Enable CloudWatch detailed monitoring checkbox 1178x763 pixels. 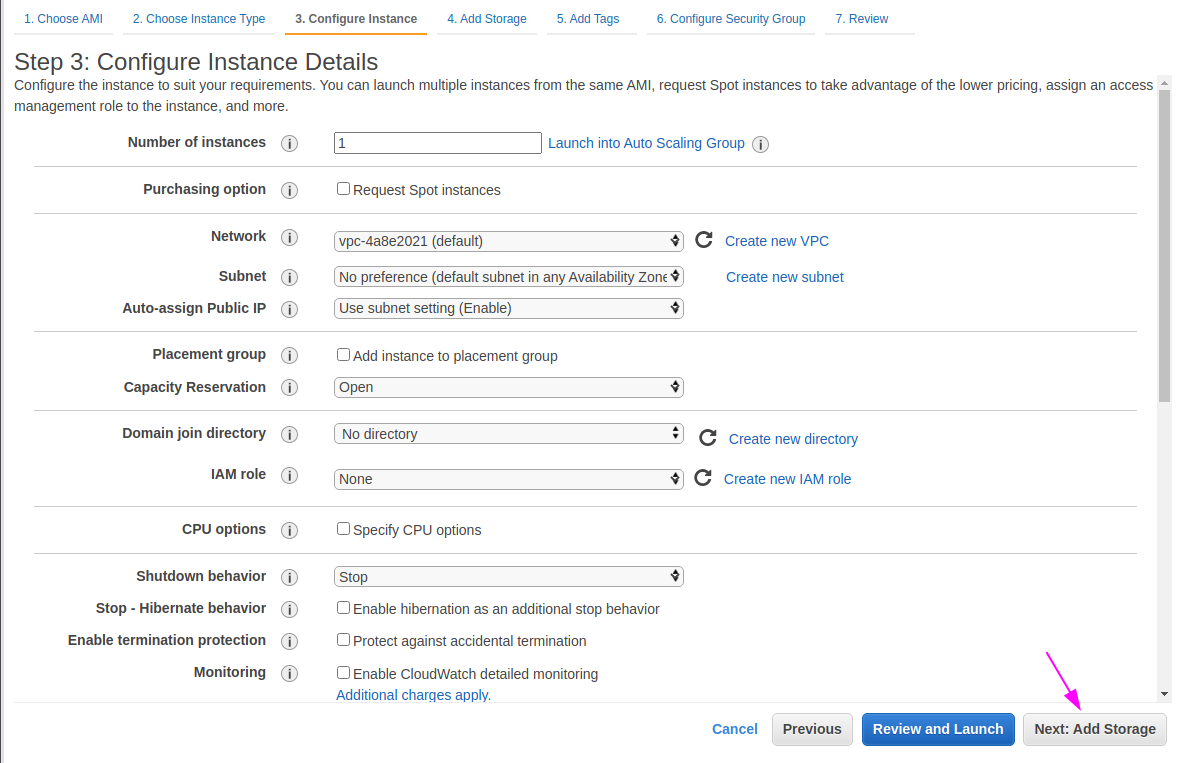coord(343,673)
